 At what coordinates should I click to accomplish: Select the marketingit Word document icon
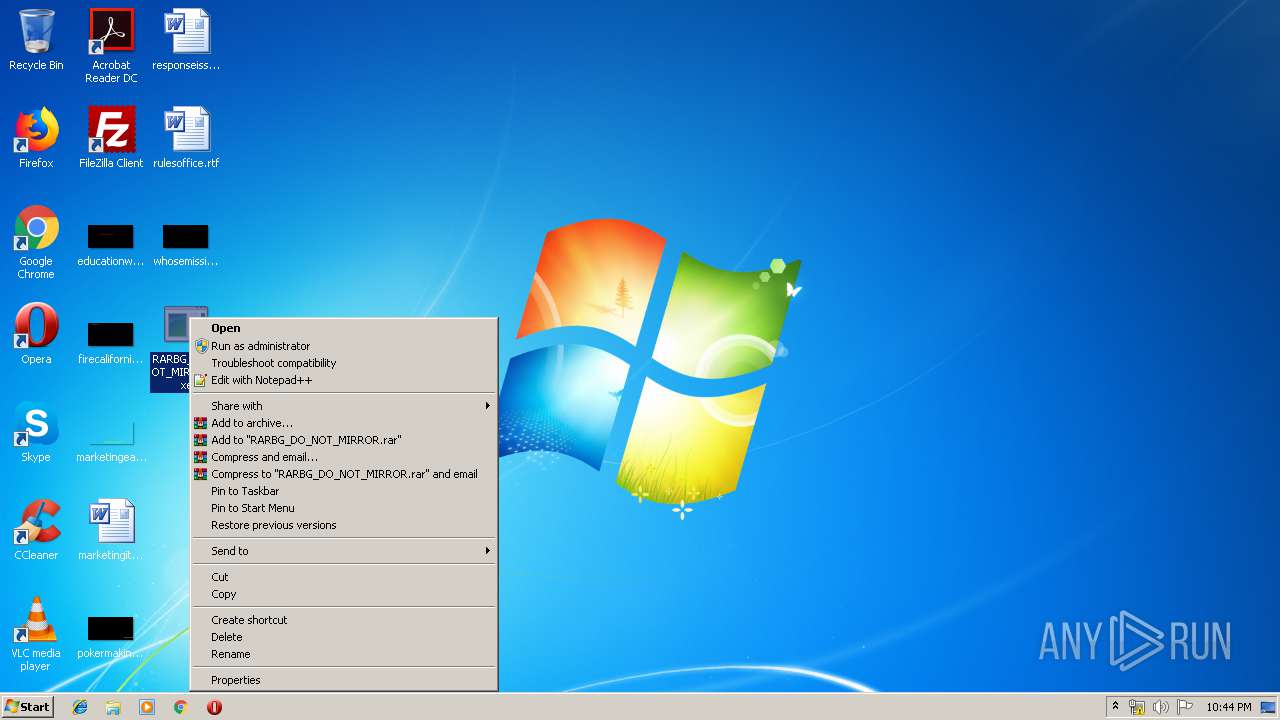(111, 530)
